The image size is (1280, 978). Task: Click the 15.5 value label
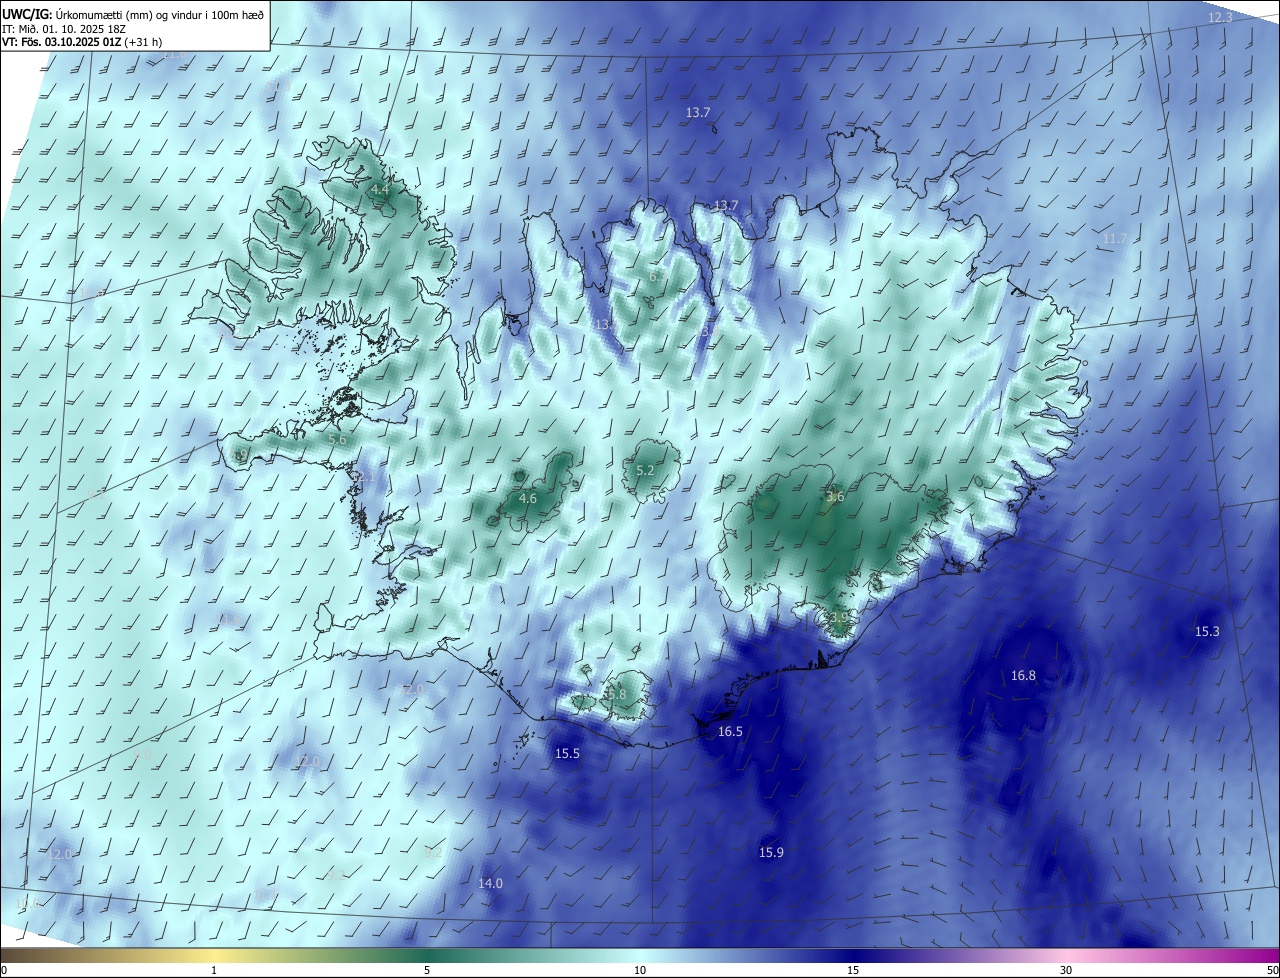click(567, 754)
